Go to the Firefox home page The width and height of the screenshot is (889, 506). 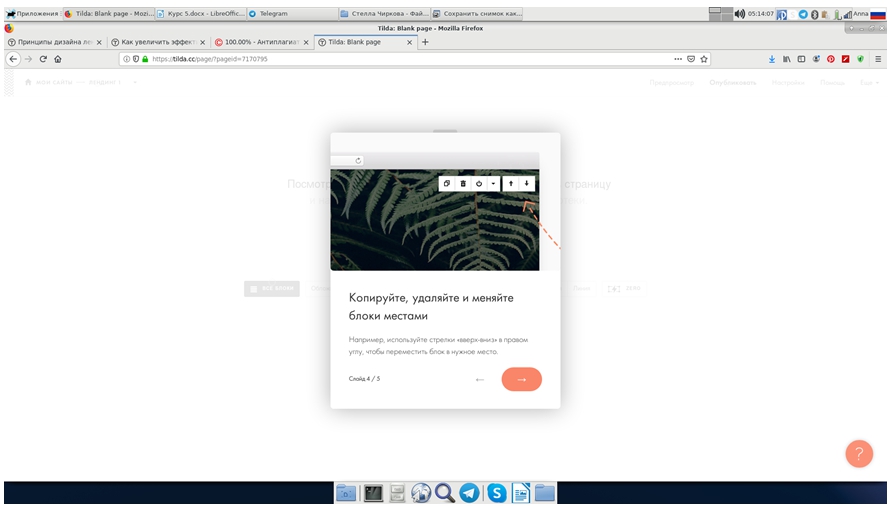pyautogui.click(x=58, y=59)
